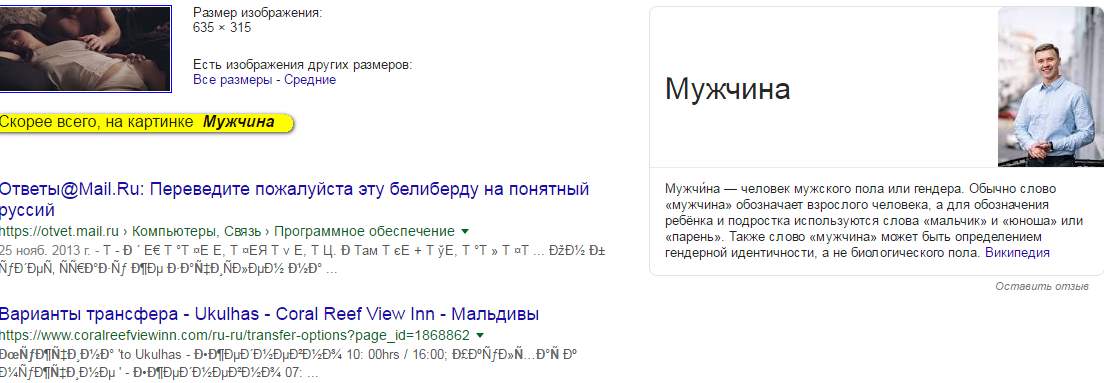This screenshot has height=383, width=1104.
Task: Open 'Варианты трансфера - Ukulhas' result
Action: pyautogui.click(x=270, y=313)
